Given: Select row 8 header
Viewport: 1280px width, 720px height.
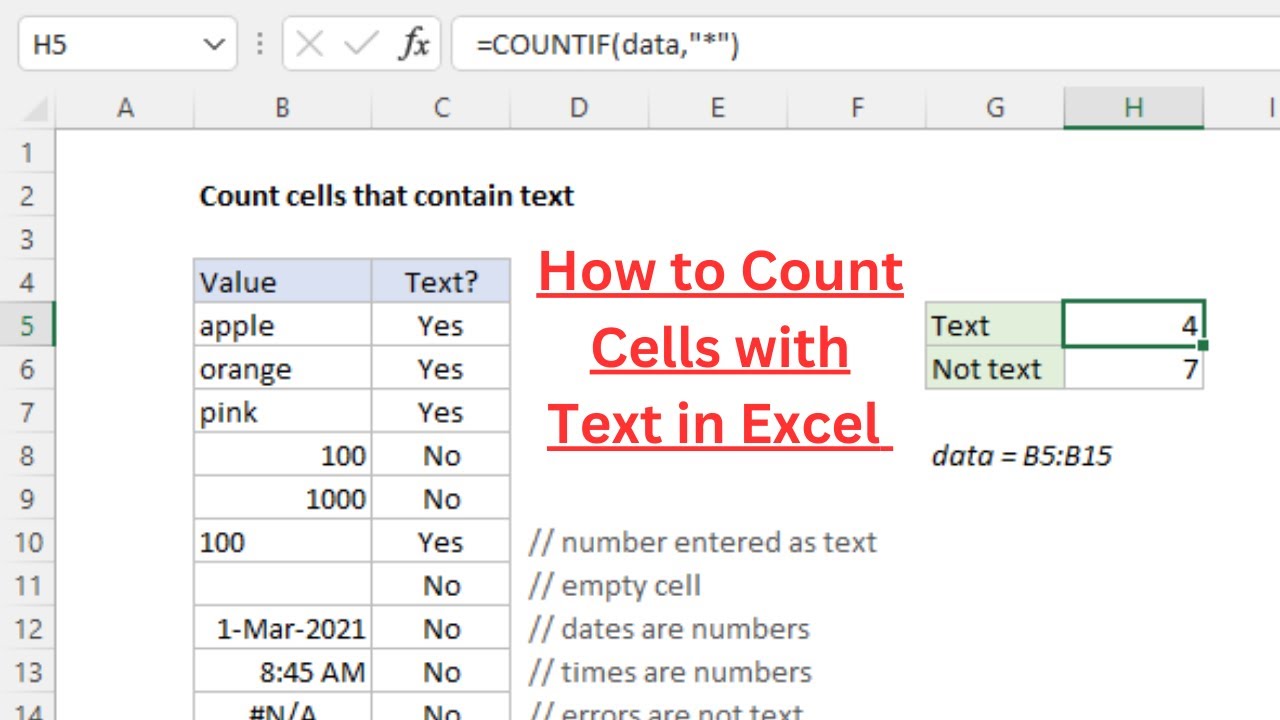Looking at the screenshot, I should pyautogui.click(x=28, y=455).
